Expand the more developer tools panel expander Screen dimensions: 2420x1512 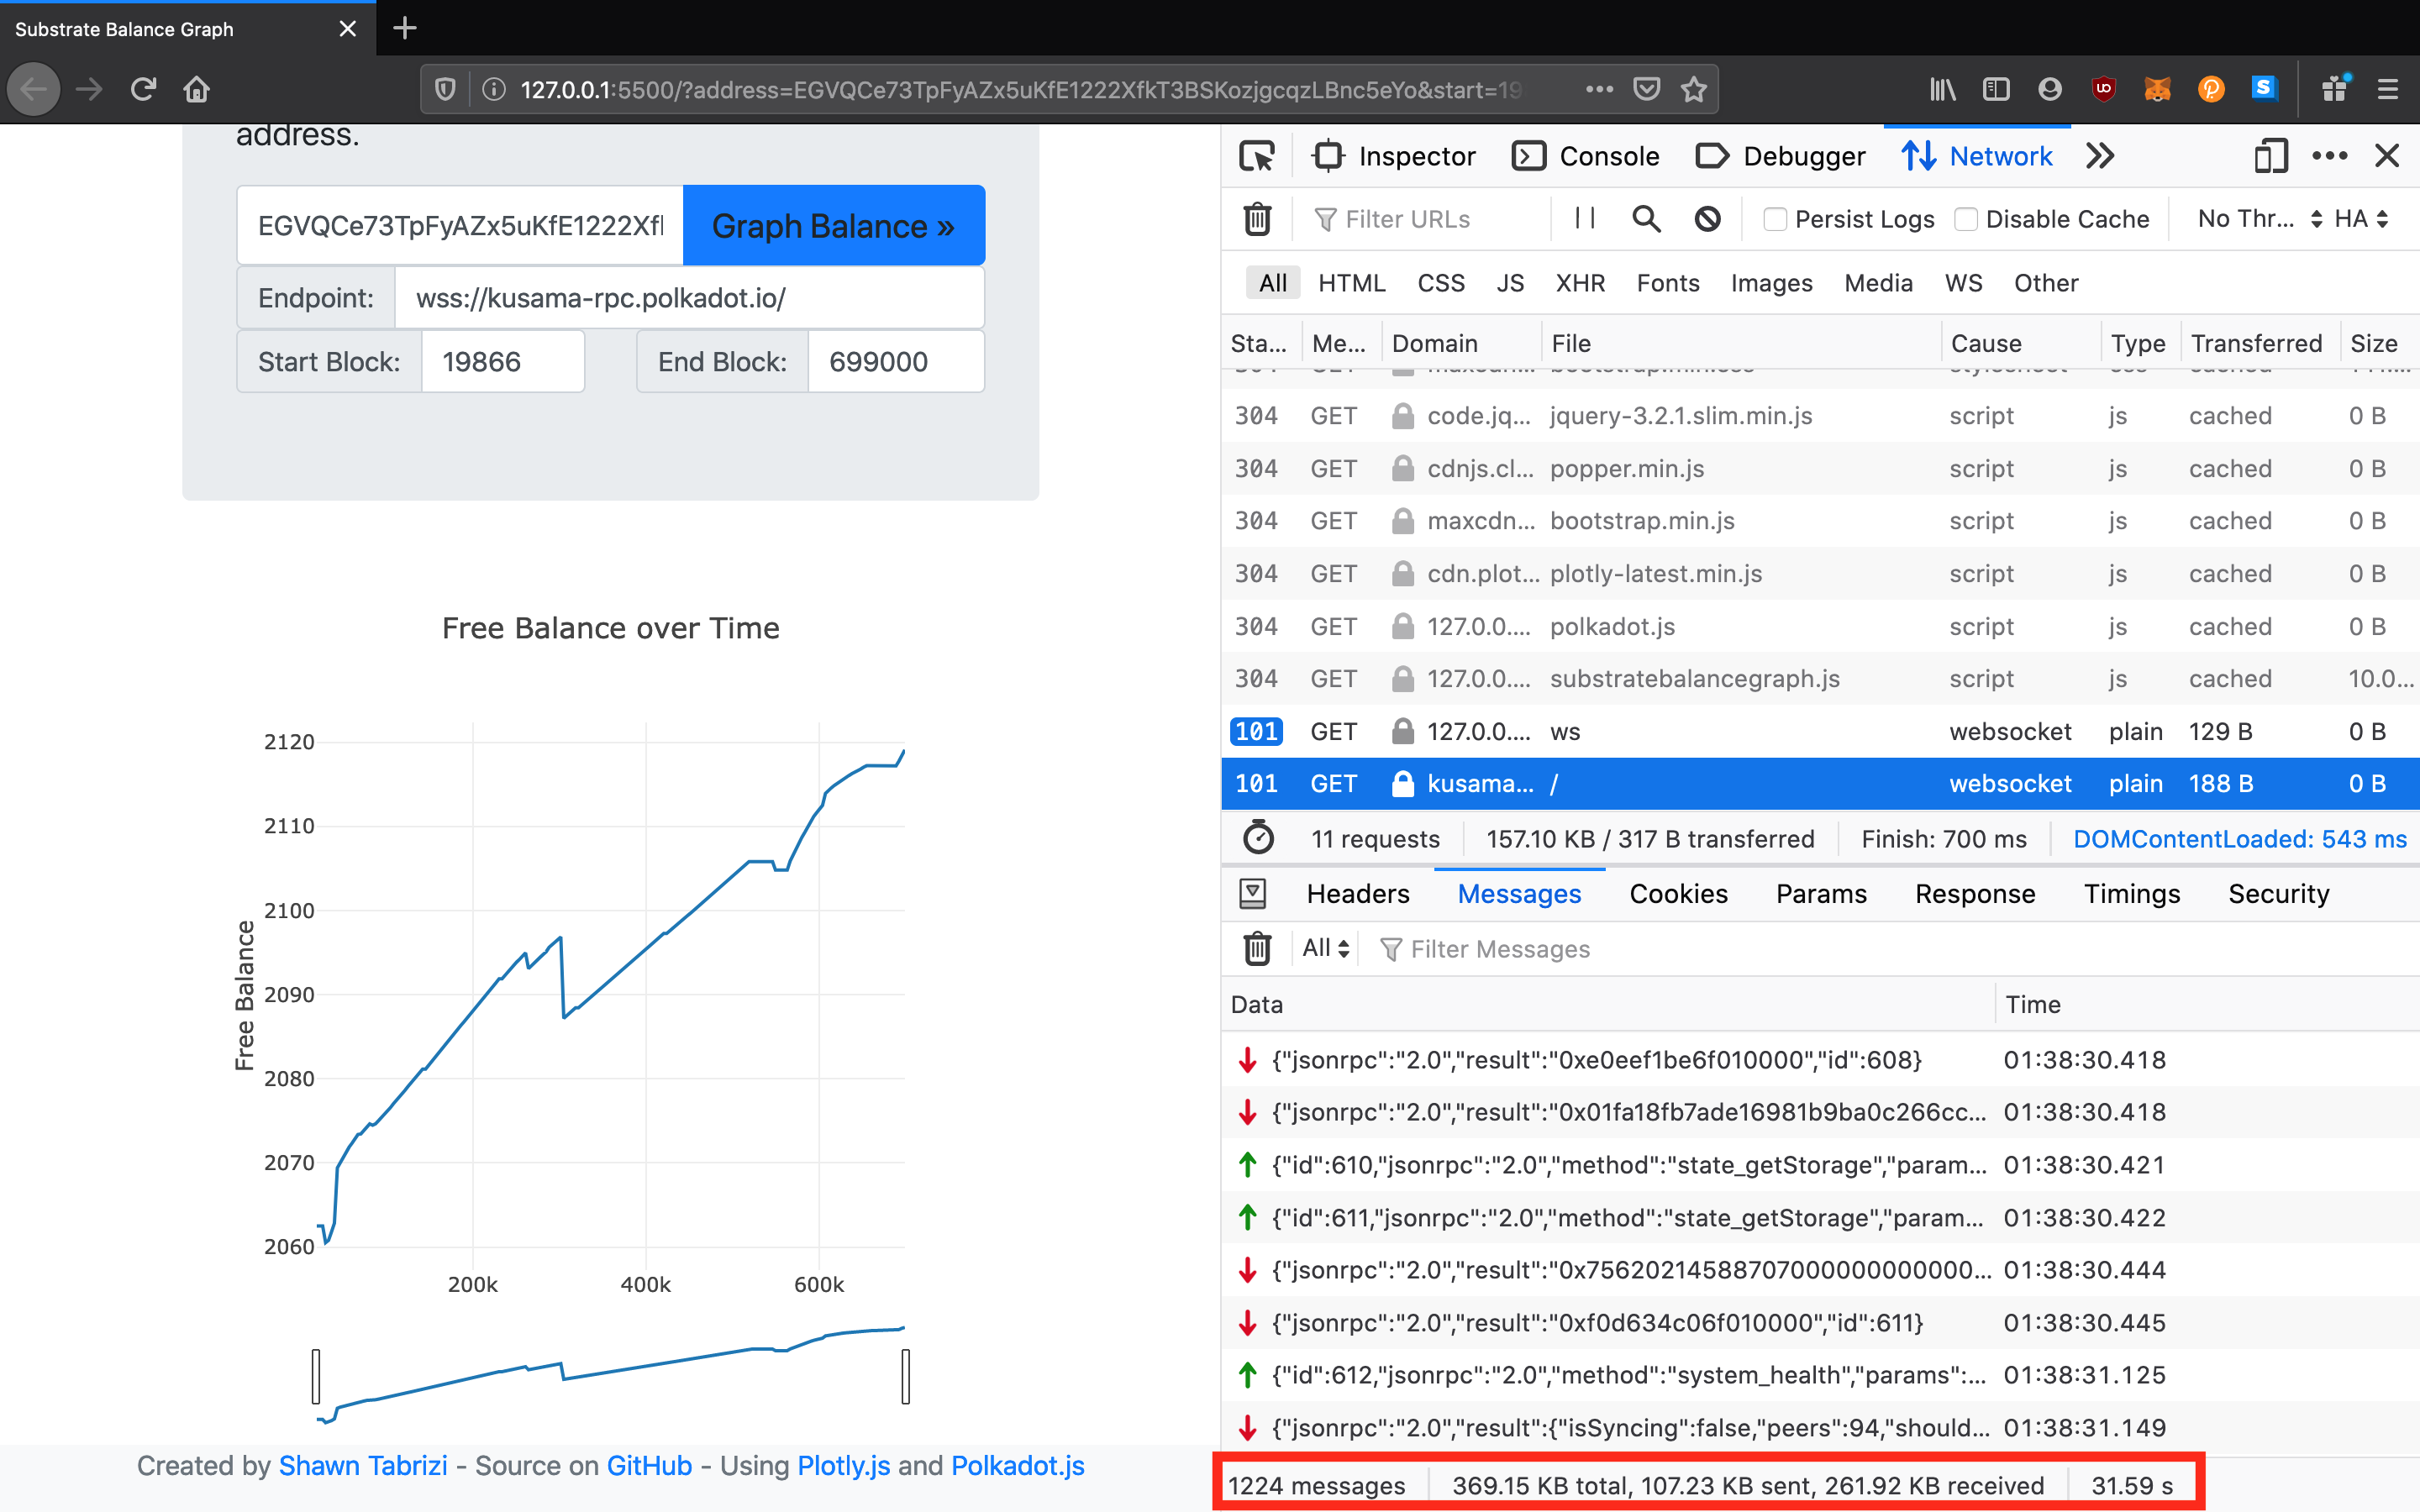(2102, 155)
